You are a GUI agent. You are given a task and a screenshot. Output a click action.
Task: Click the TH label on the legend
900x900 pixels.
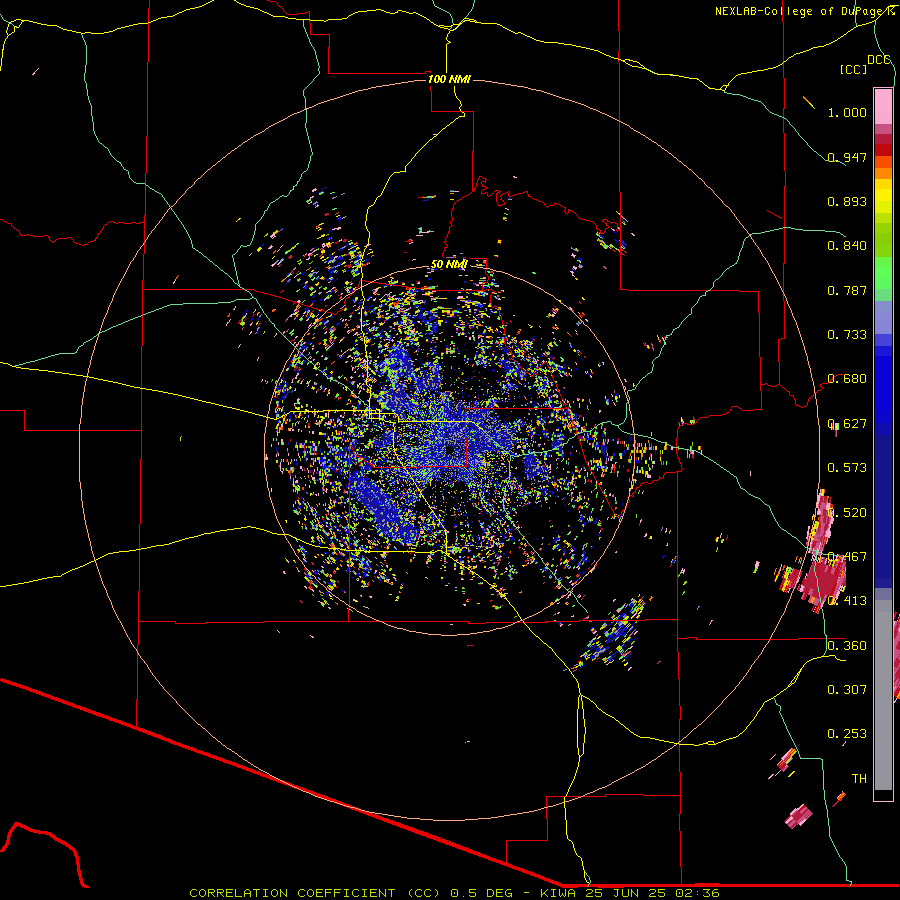[x=859, y=779]
